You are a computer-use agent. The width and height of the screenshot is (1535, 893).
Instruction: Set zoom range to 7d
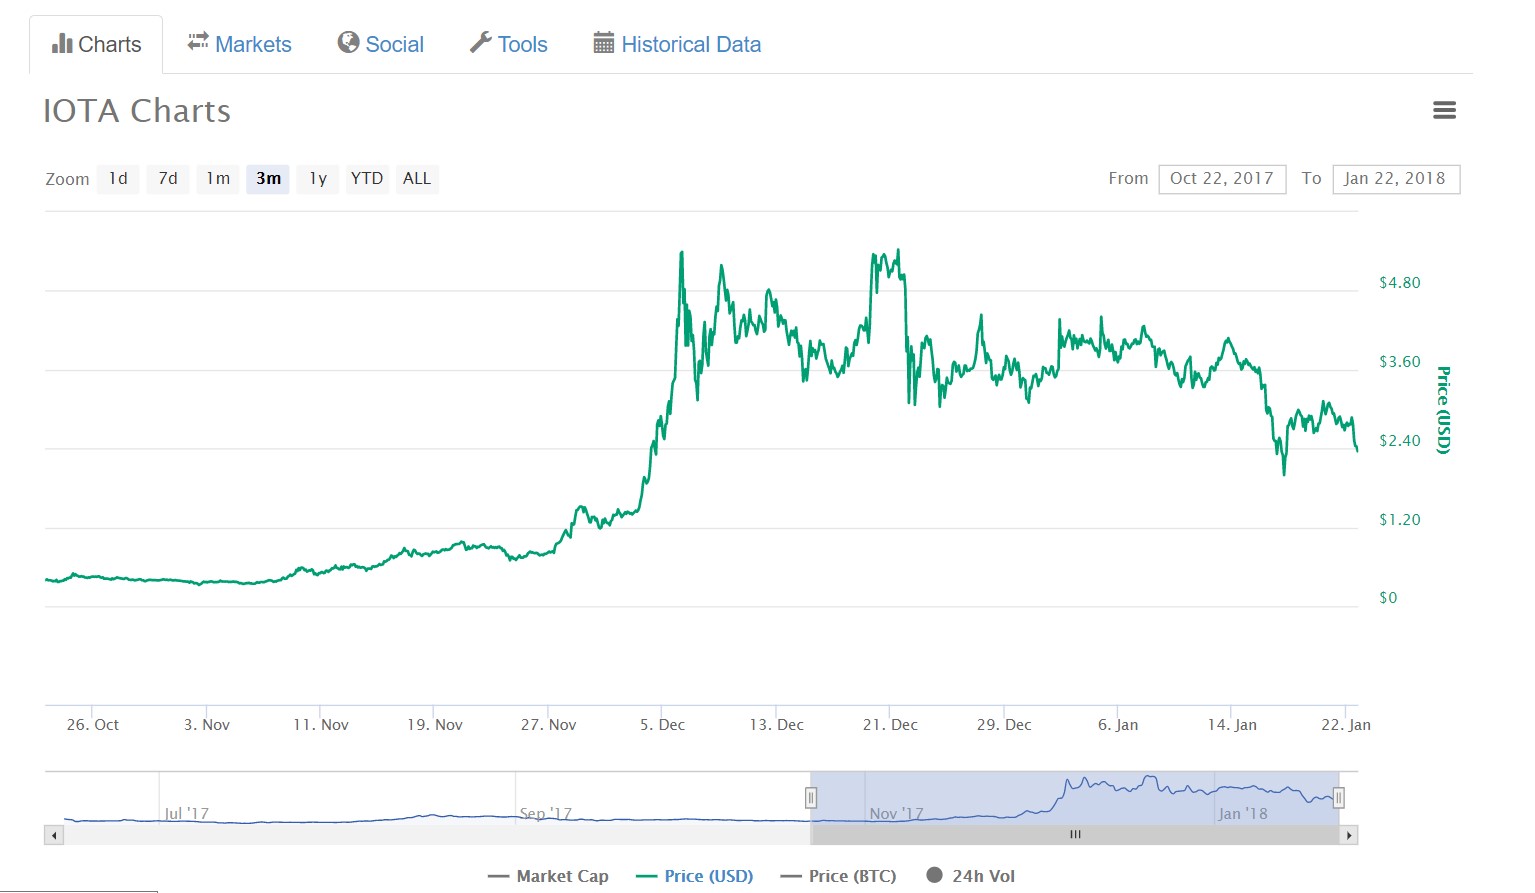click(168, 179)
